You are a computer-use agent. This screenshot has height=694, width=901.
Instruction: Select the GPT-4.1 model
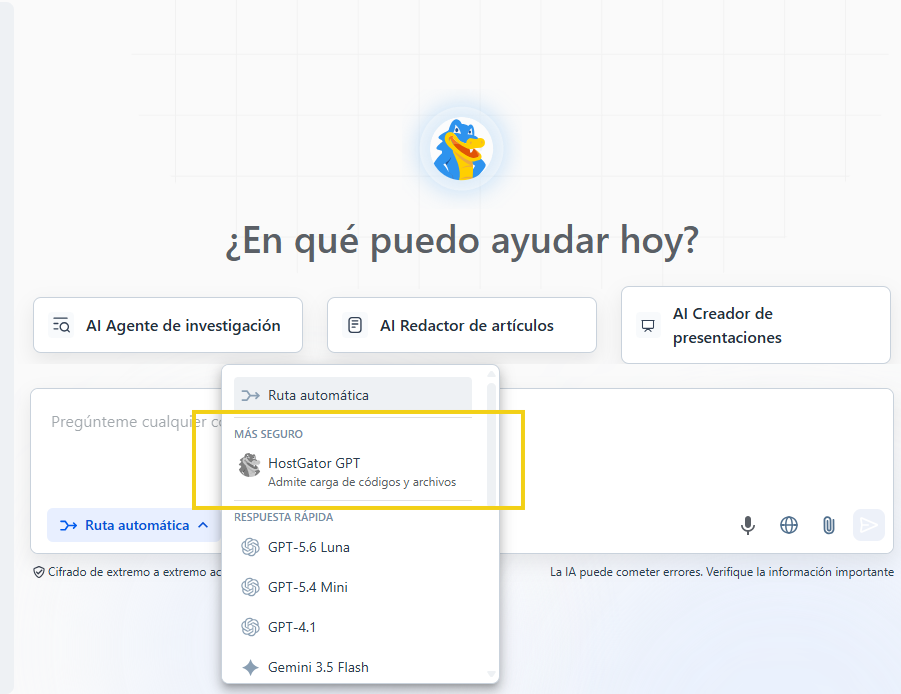353,627
